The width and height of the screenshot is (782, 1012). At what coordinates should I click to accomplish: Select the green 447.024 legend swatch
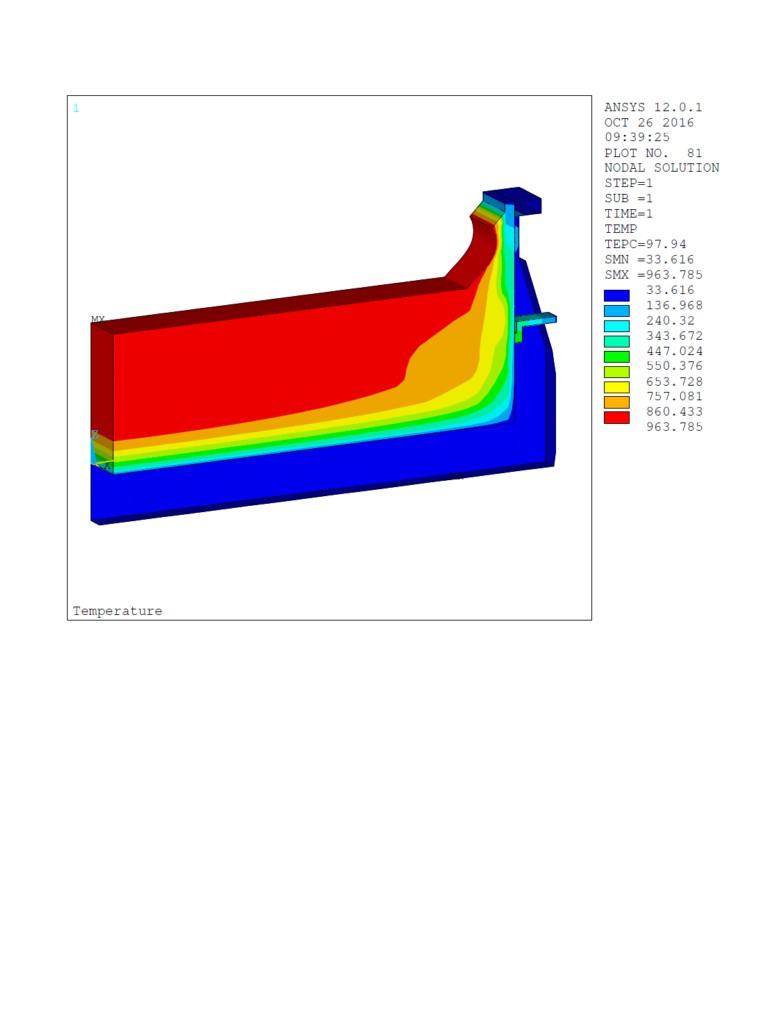coord(616,357)
